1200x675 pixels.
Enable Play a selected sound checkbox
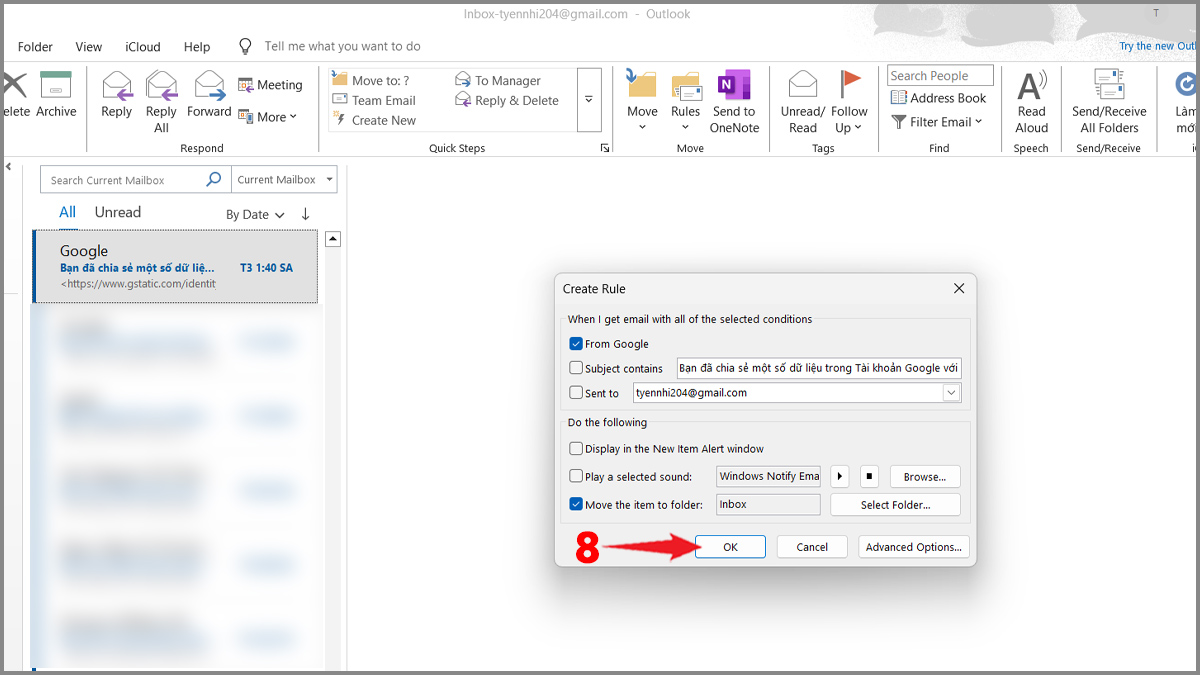coord(576,477)
